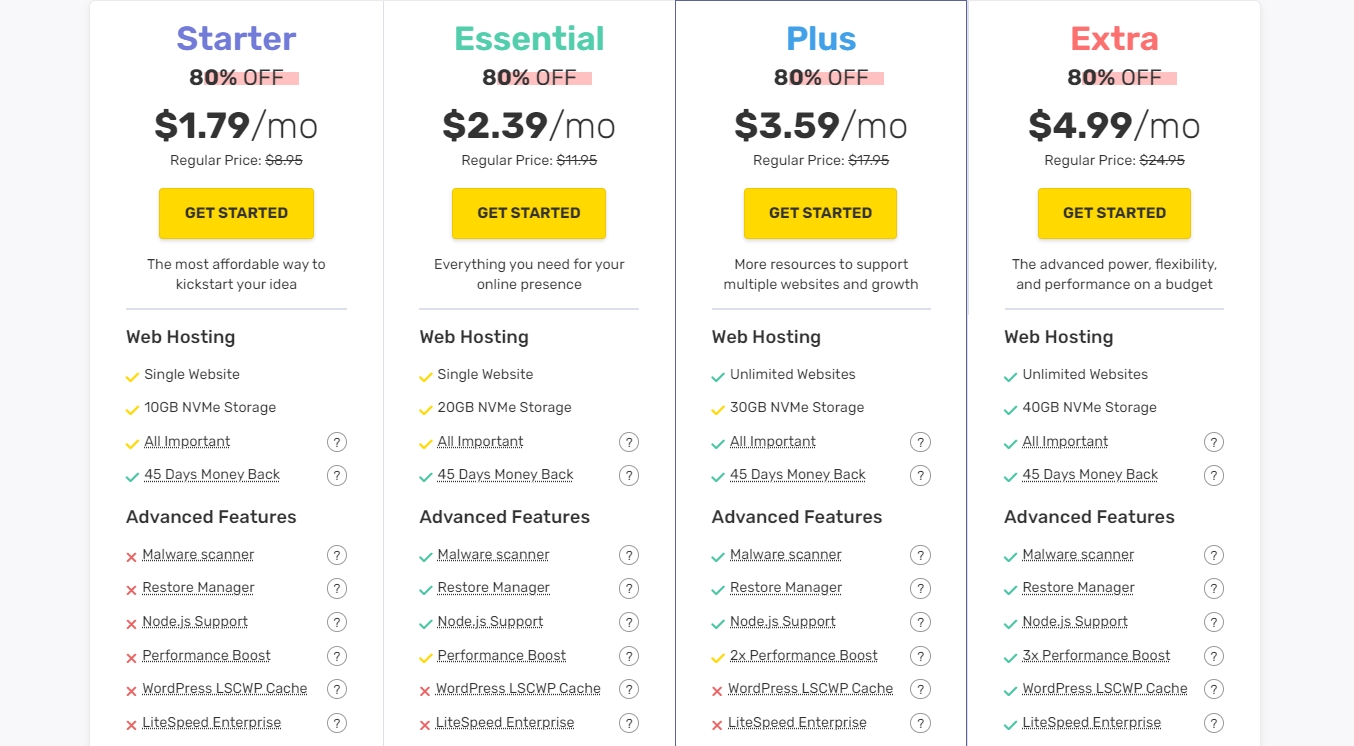Open 45 Days Money Back link in Plus
Image resolution: width=1354 pixels, height=746 pixels.
[x=798, y=475]
